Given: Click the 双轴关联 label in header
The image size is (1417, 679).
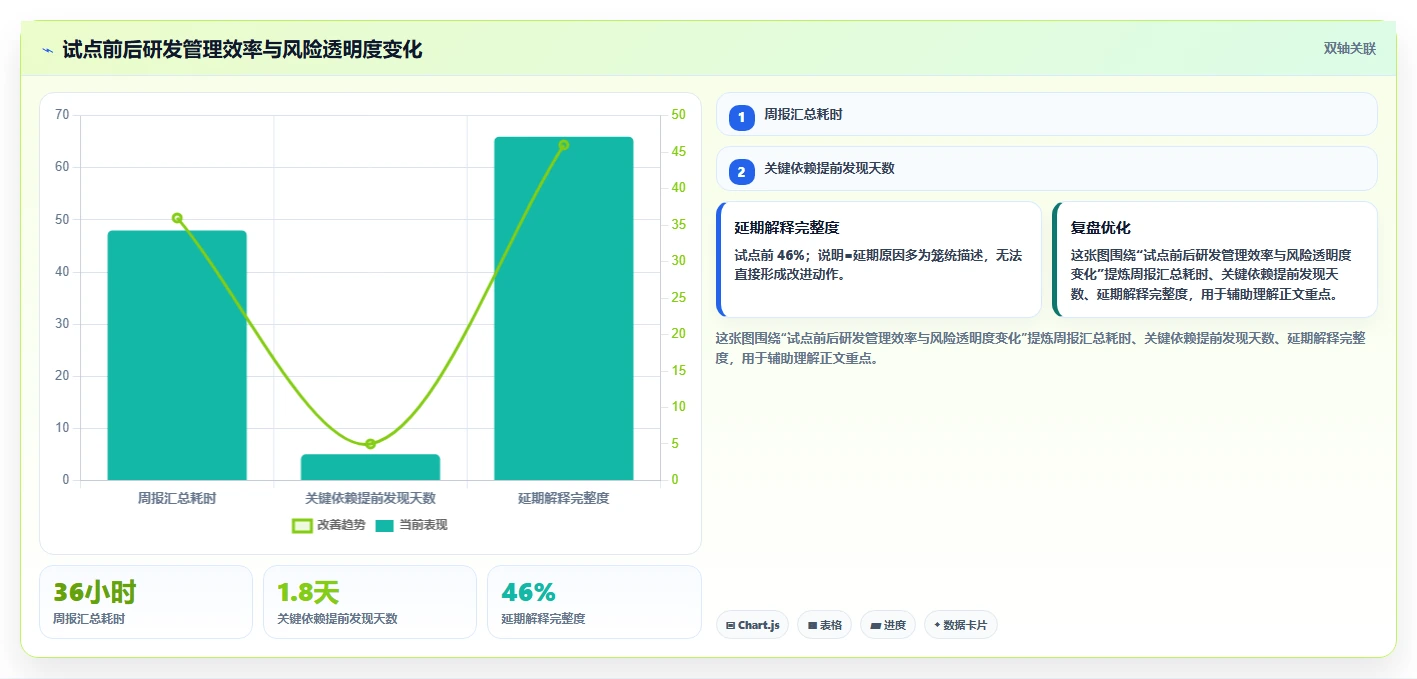Looking at the screenshot, I should [1350, 49].
